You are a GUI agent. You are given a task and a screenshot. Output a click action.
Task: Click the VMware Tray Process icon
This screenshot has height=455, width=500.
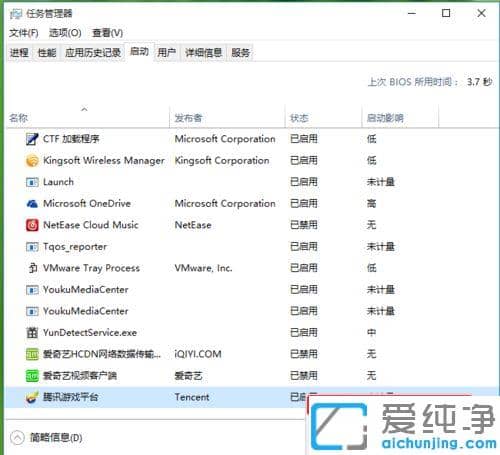(32, 268)
